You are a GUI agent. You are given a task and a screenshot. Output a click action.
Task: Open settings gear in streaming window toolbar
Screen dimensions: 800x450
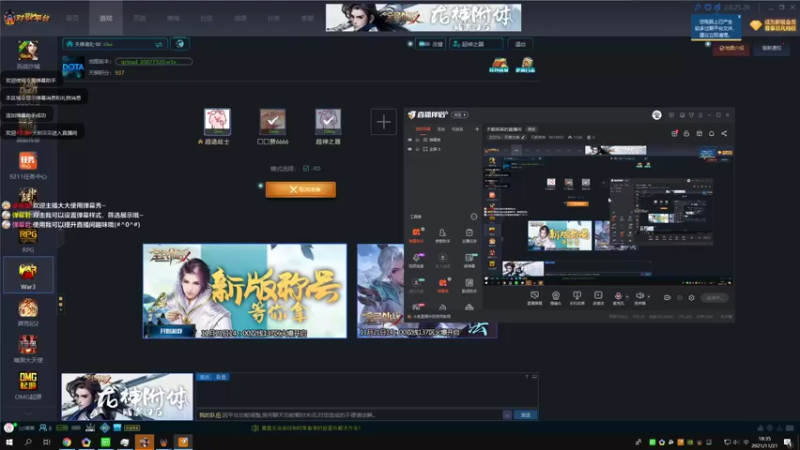click(x=691, y=297)
